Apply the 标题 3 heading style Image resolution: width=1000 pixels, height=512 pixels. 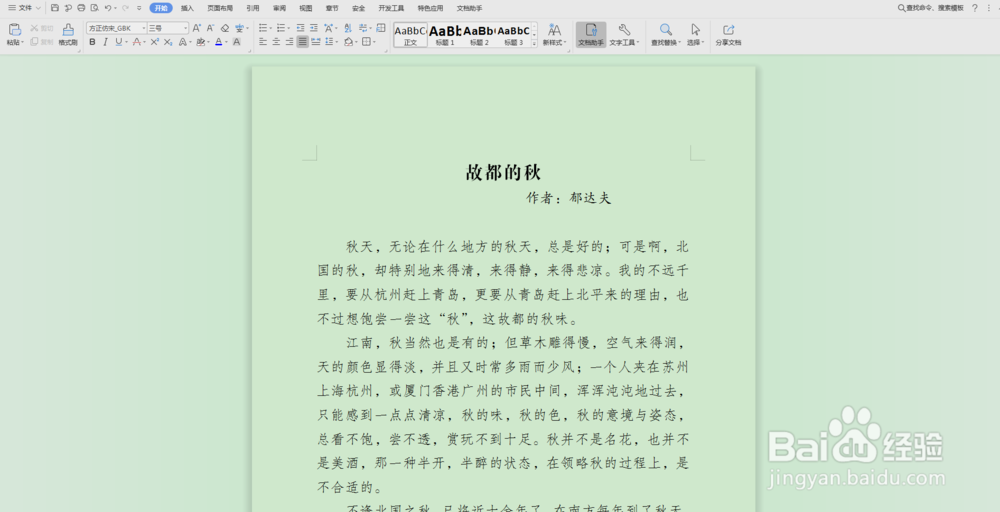[513, 34]
